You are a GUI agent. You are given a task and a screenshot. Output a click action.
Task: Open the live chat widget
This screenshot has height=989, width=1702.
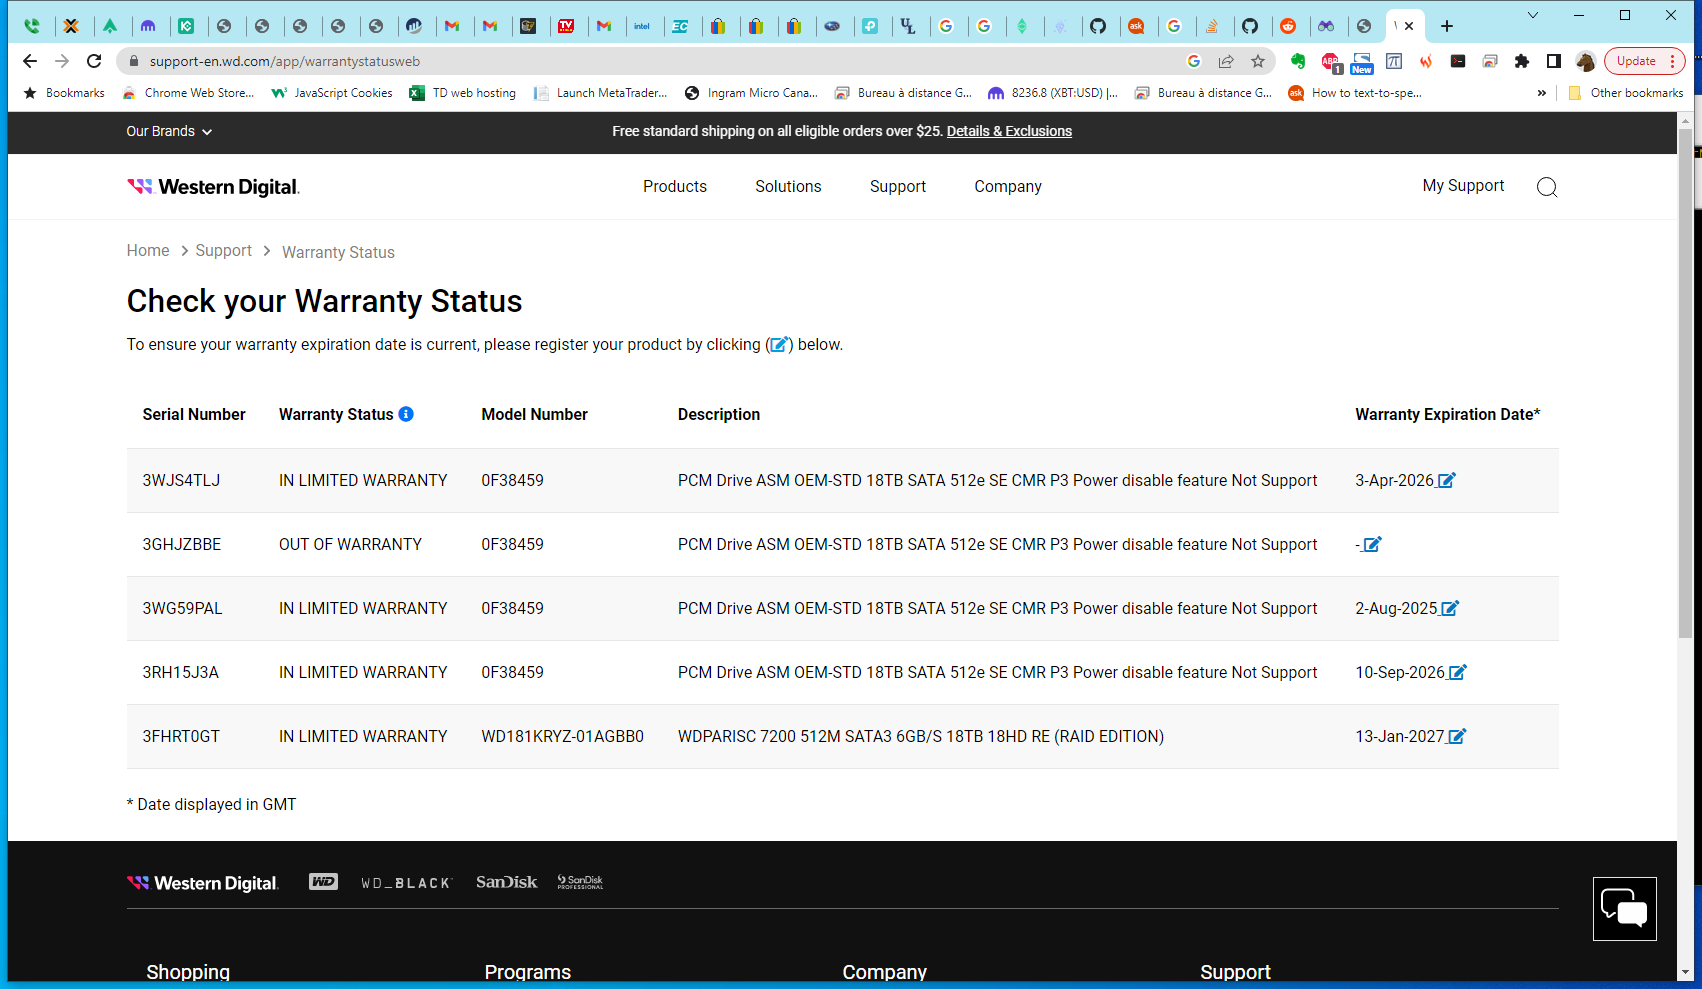click(x=1624, y=909)
